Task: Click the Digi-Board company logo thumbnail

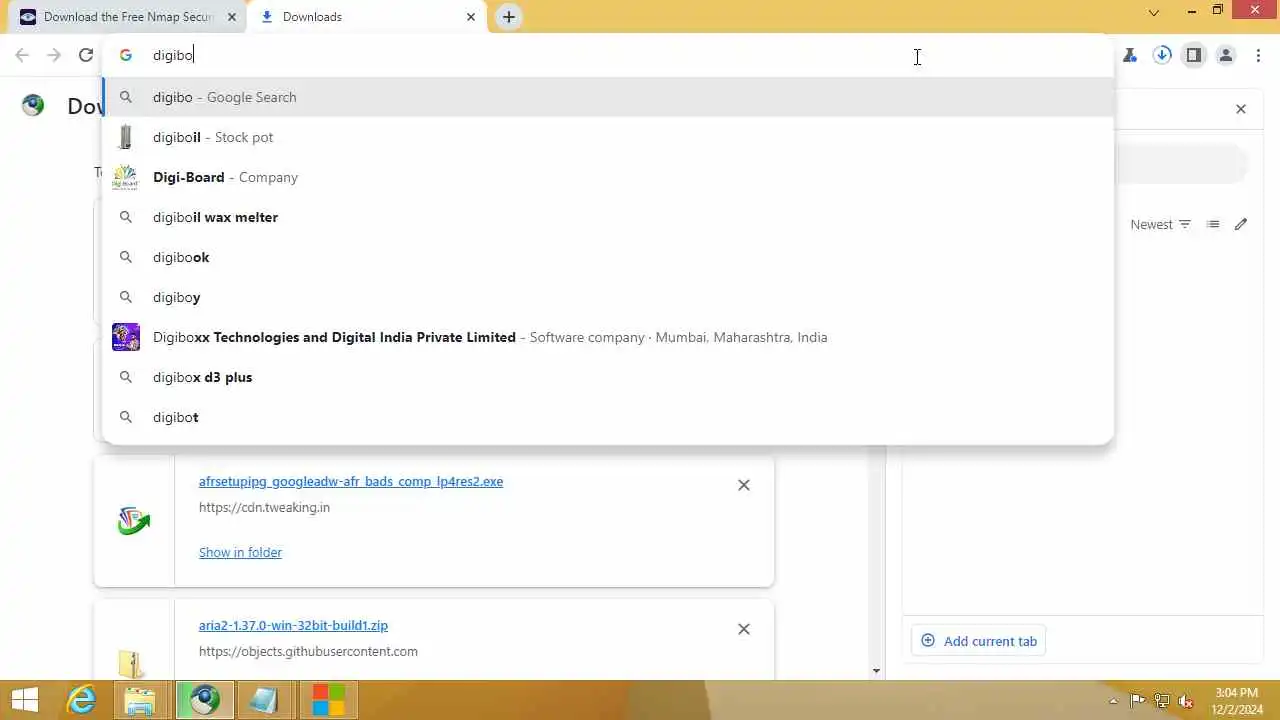Action: click(125, 177)
